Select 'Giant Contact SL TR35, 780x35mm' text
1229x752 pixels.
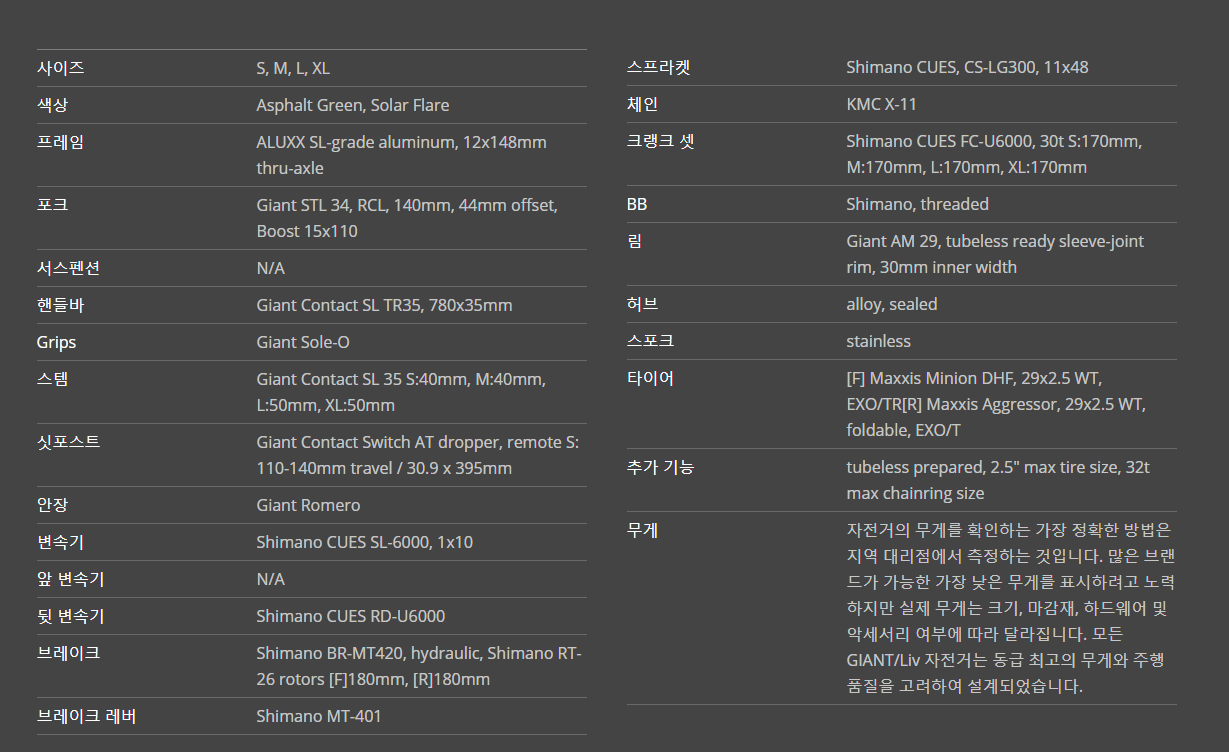click(x=385, y=305)
